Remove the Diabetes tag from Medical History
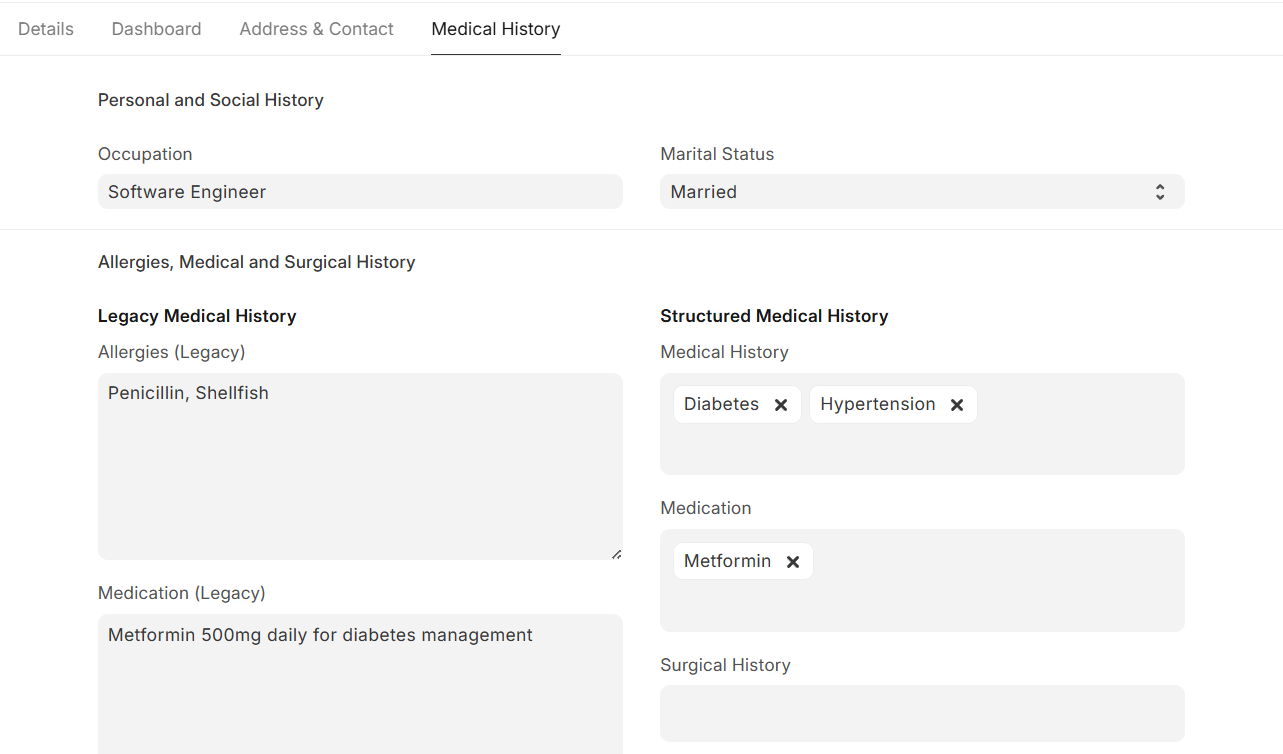This screenshot has width=1283, height=754. 781,404
